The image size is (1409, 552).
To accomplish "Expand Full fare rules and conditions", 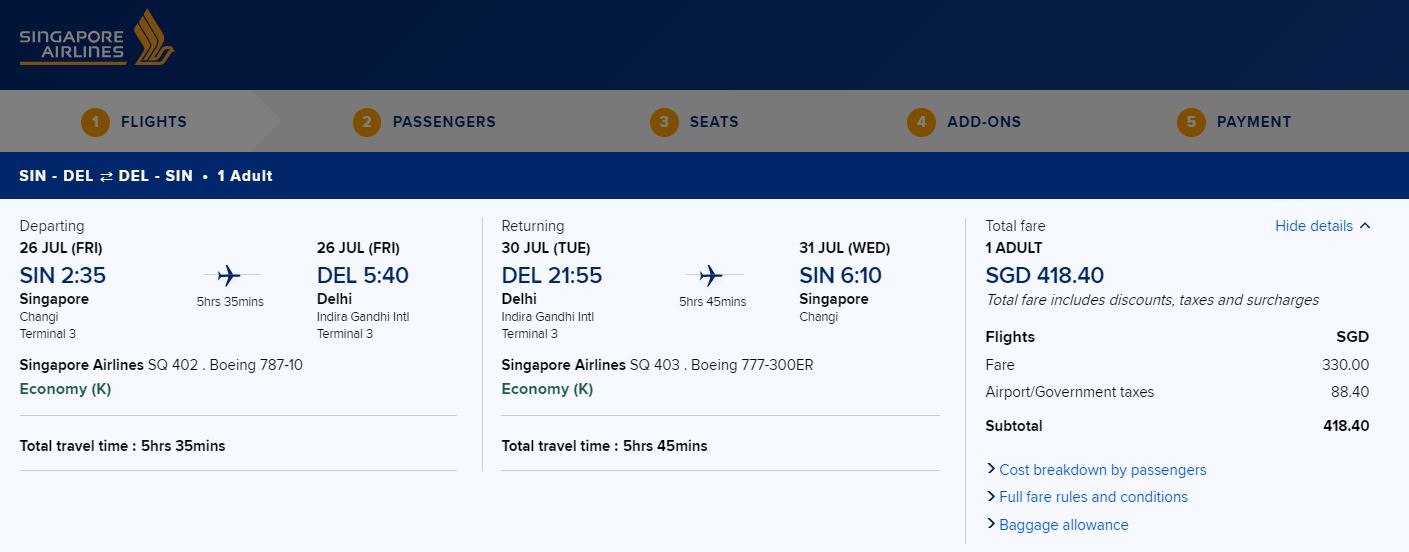I will 1093,497.
